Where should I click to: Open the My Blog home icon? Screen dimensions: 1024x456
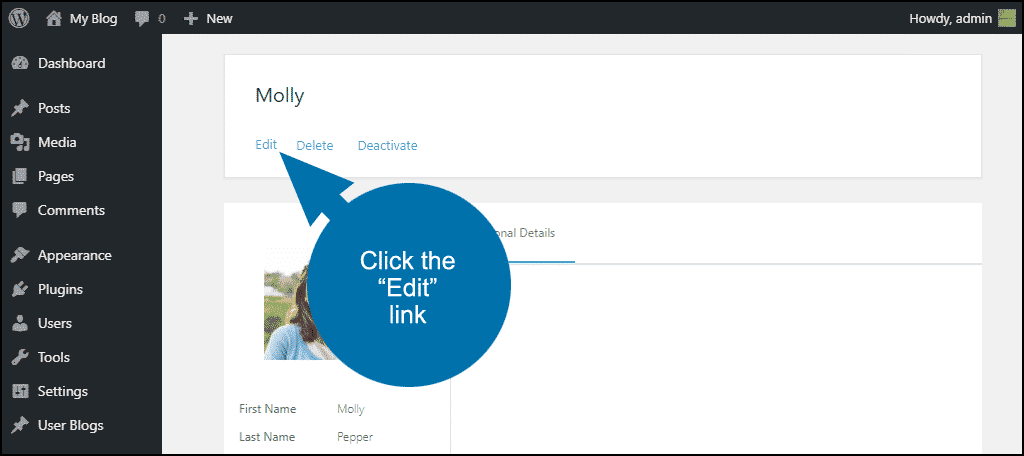tap(55, 18)
